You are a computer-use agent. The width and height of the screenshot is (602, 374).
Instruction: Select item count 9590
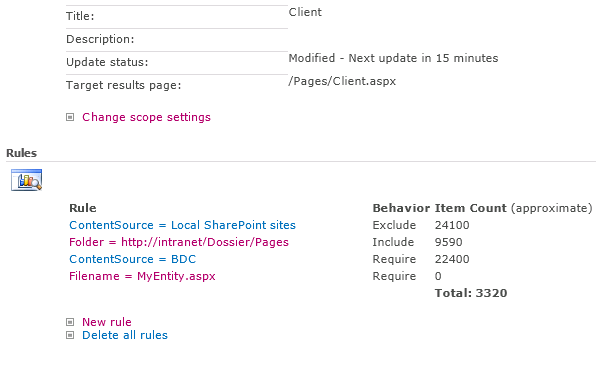[x=448, y=242]
